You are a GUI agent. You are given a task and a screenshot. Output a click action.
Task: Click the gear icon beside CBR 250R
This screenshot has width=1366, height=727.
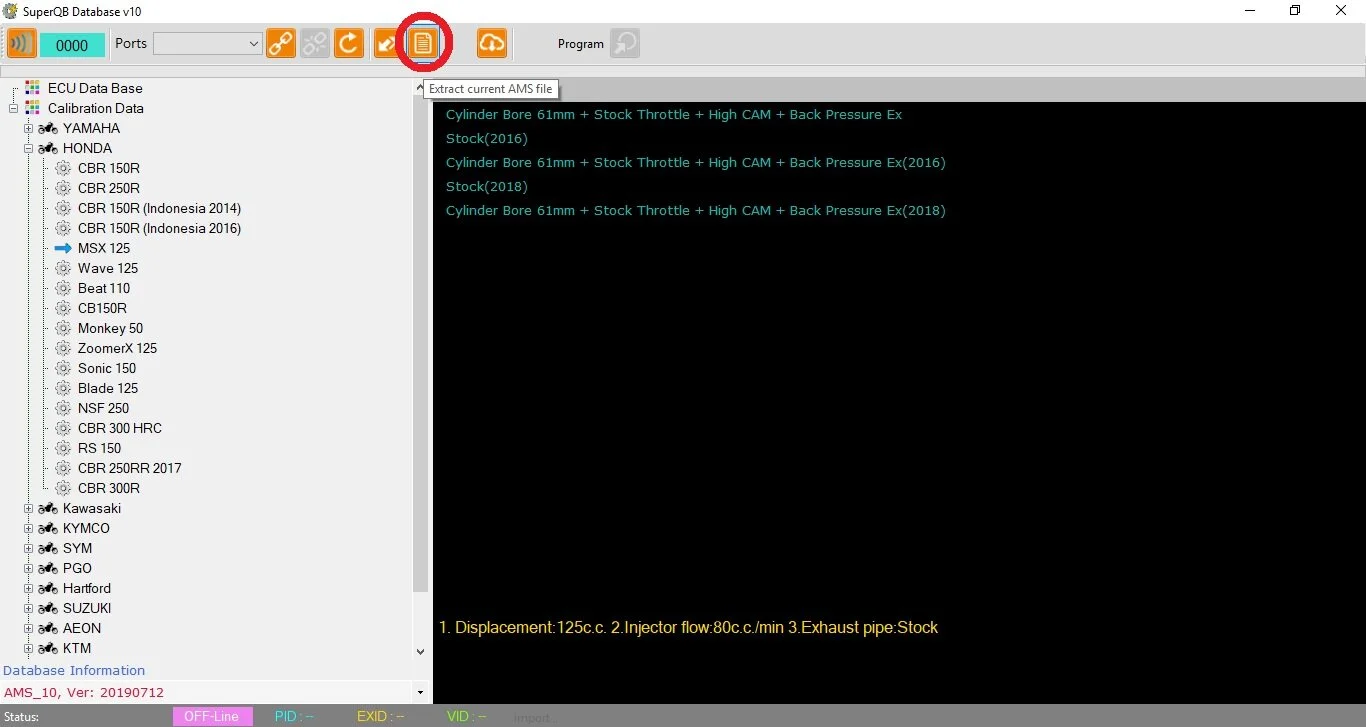coord(63,188)
